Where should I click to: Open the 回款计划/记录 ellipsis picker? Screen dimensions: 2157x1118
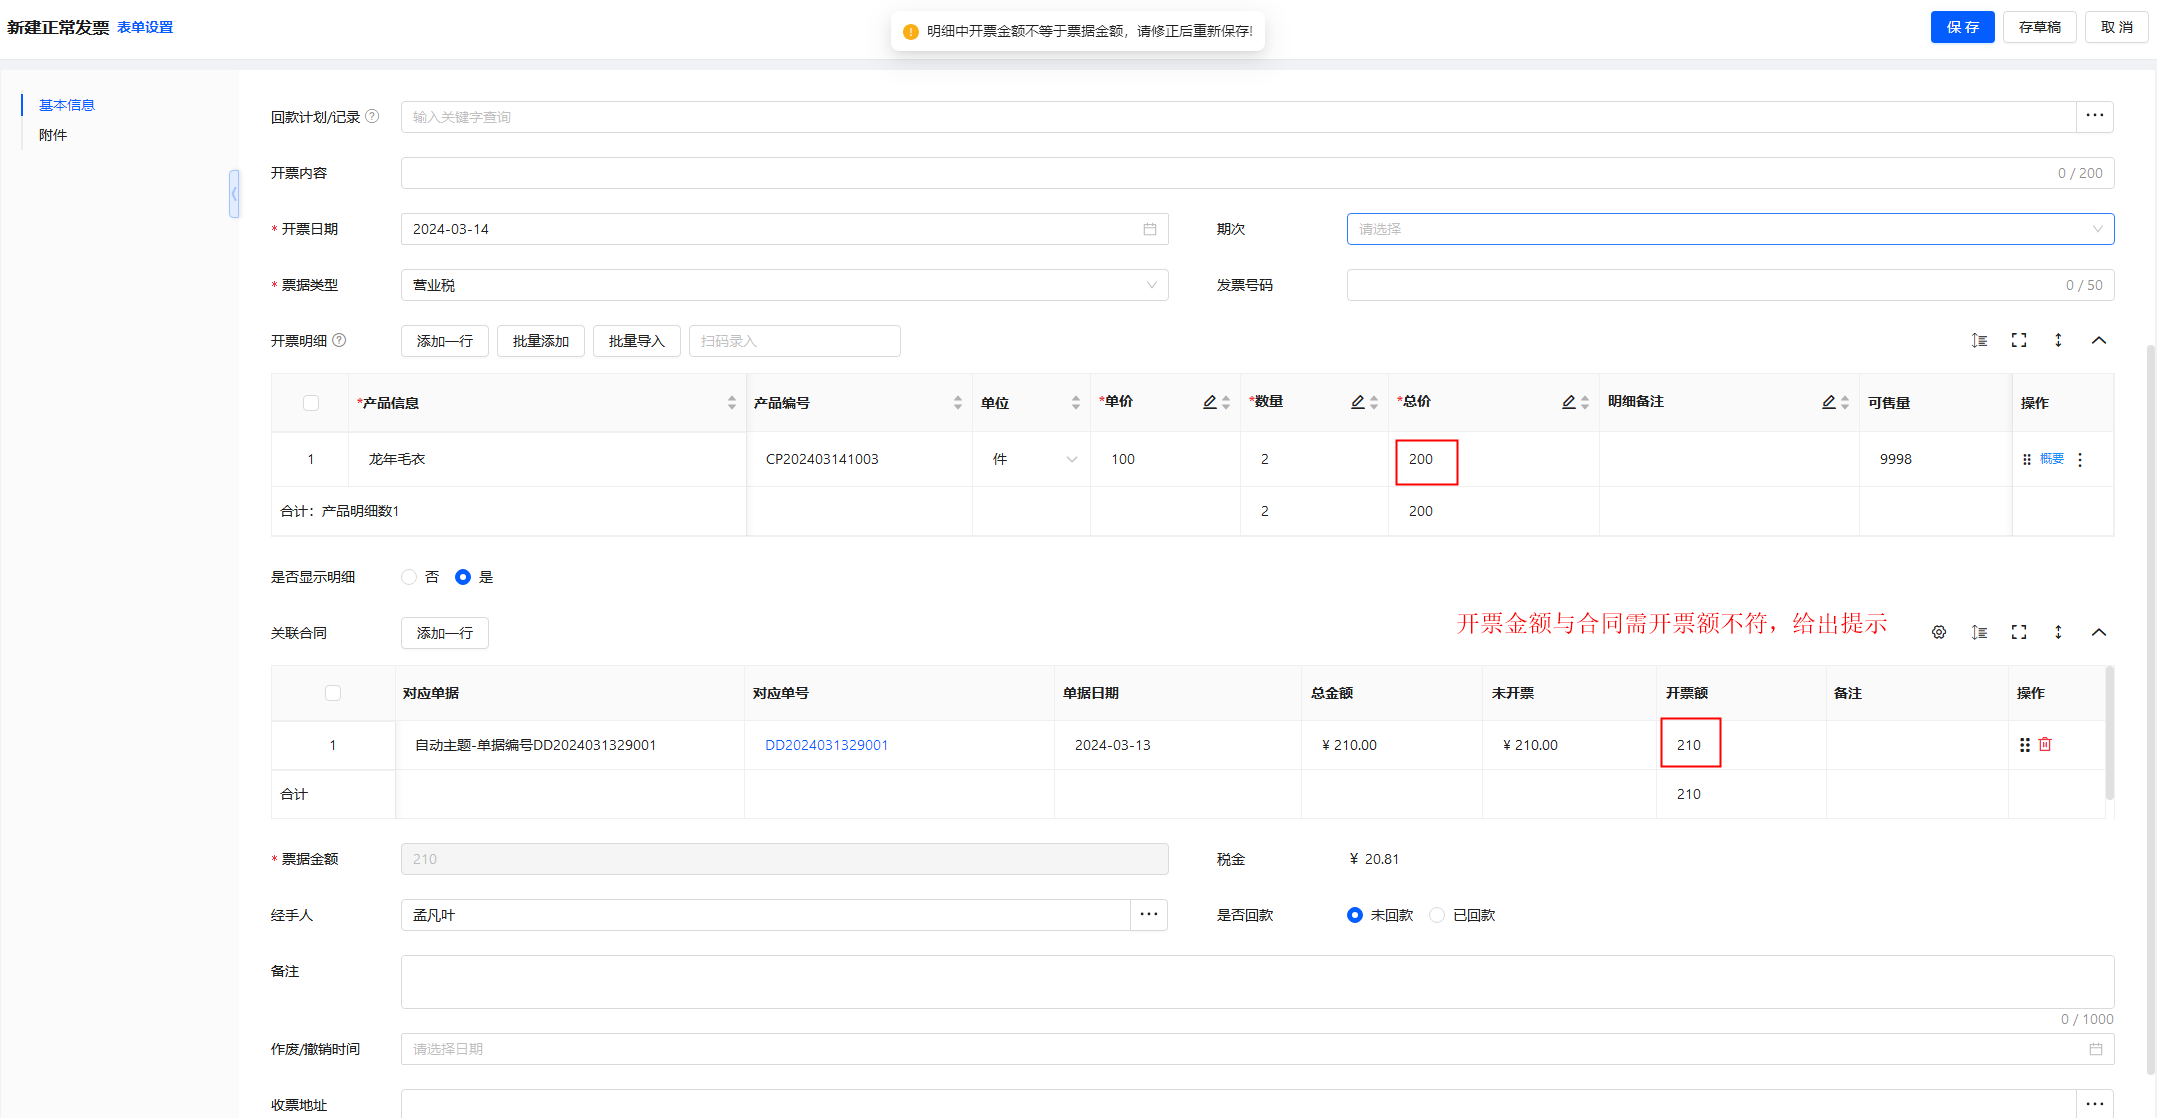pos(2095,117)
